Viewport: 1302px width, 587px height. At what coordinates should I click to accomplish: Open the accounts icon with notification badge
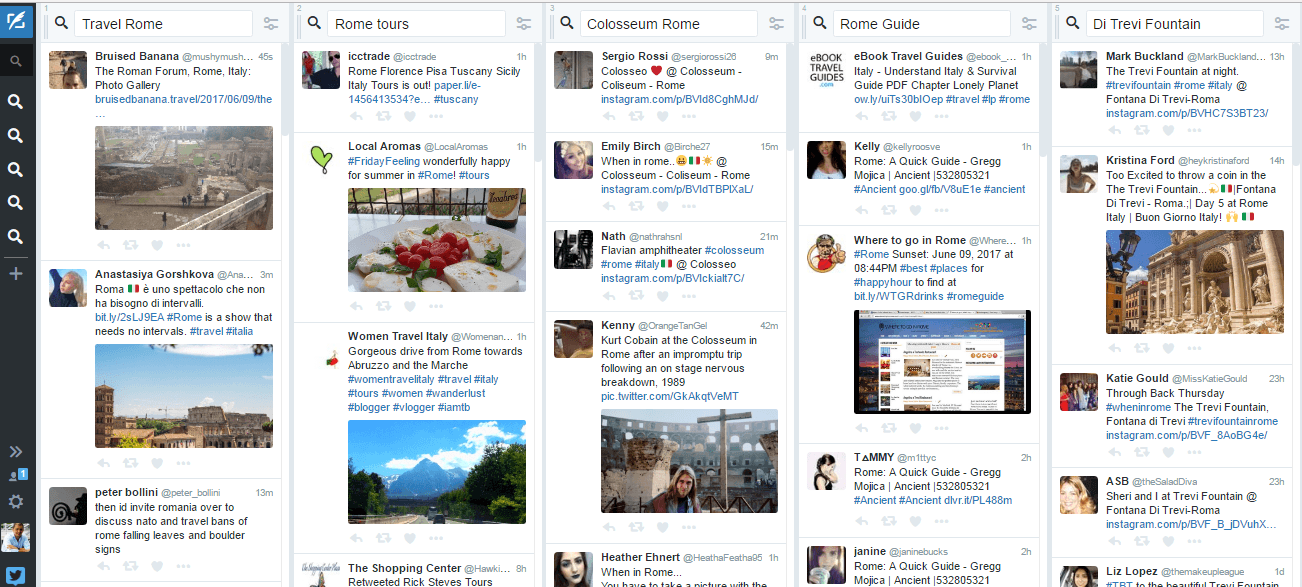(x=16, y=476)
